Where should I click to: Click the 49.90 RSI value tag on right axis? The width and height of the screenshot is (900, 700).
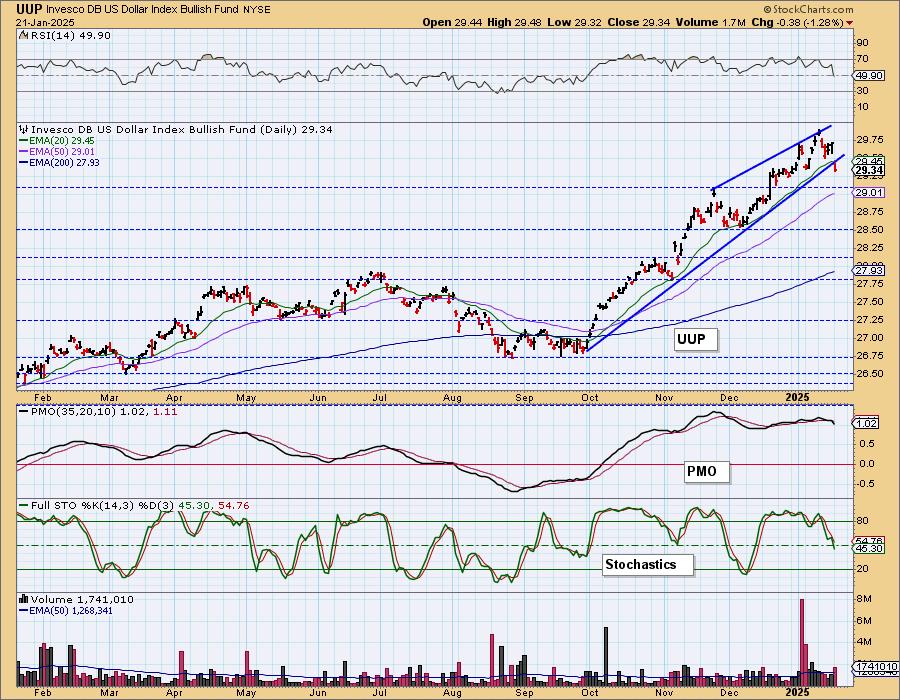click(x=867, y=76)
